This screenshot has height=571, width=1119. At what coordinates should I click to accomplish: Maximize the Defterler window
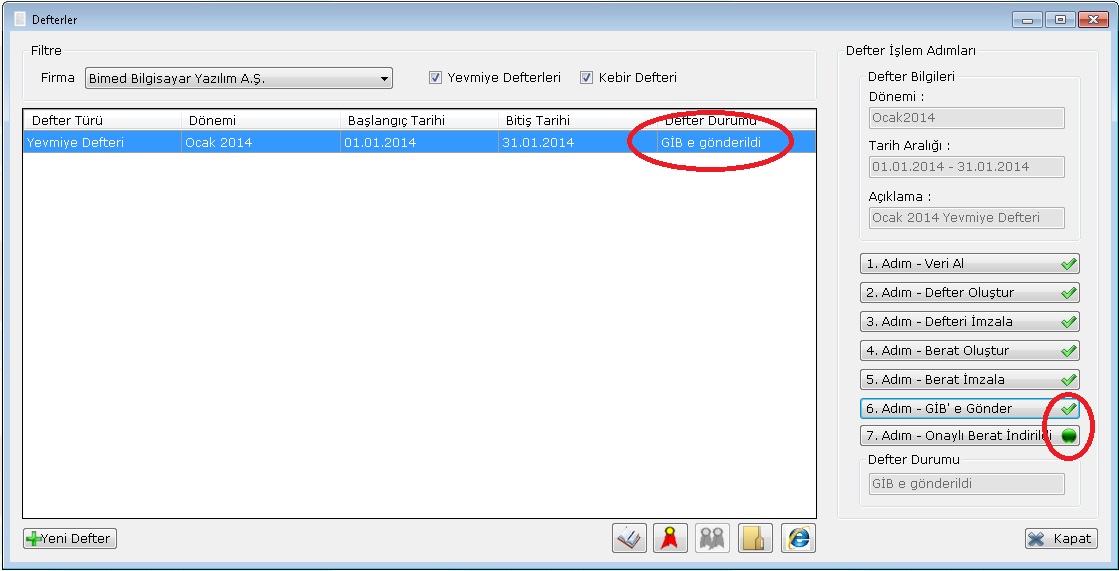[x=1060, y=20]
